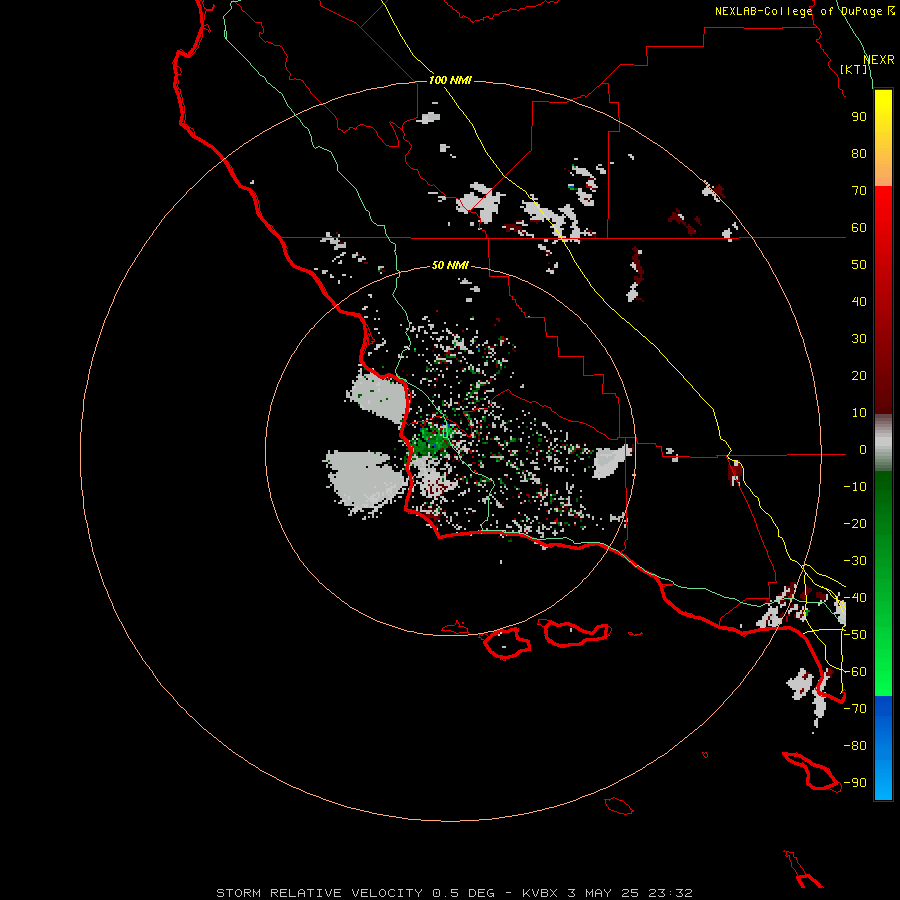The height and width of the screenshot is (900, 900).
Task: Click the [KT] units label above color bar
Action: click(854, 69)
